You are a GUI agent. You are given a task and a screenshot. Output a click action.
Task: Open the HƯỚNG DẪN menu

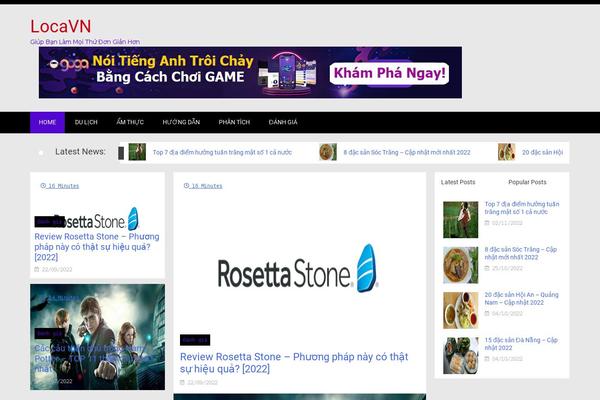coord(181,122)
